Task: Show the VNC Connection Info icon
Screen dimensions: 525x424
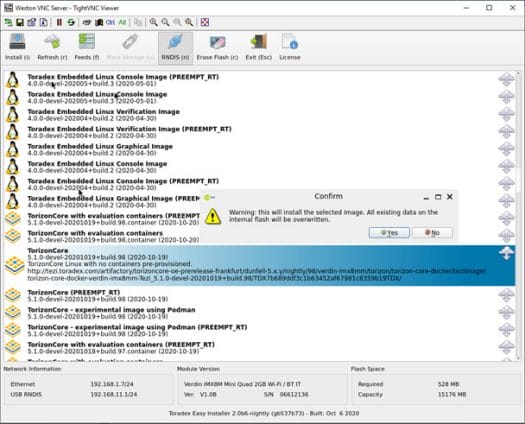Action: (44, 22)
